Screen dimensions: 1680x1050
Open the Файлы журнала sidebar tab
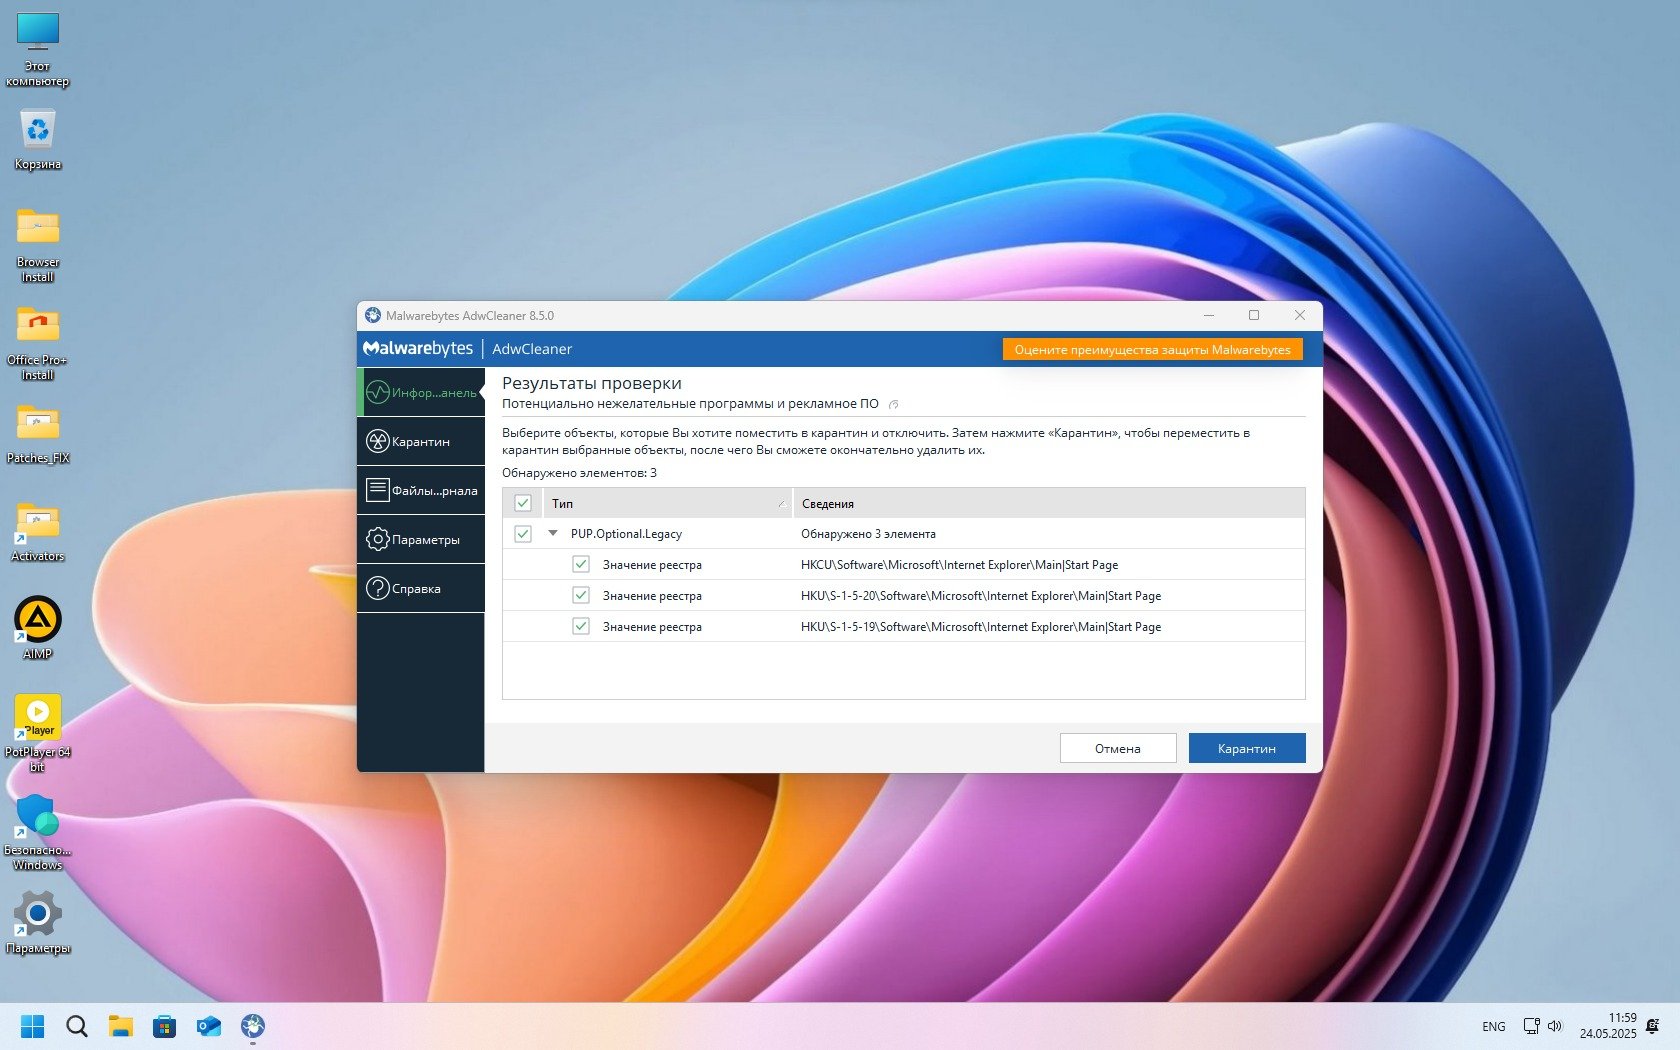pos(421,490)
